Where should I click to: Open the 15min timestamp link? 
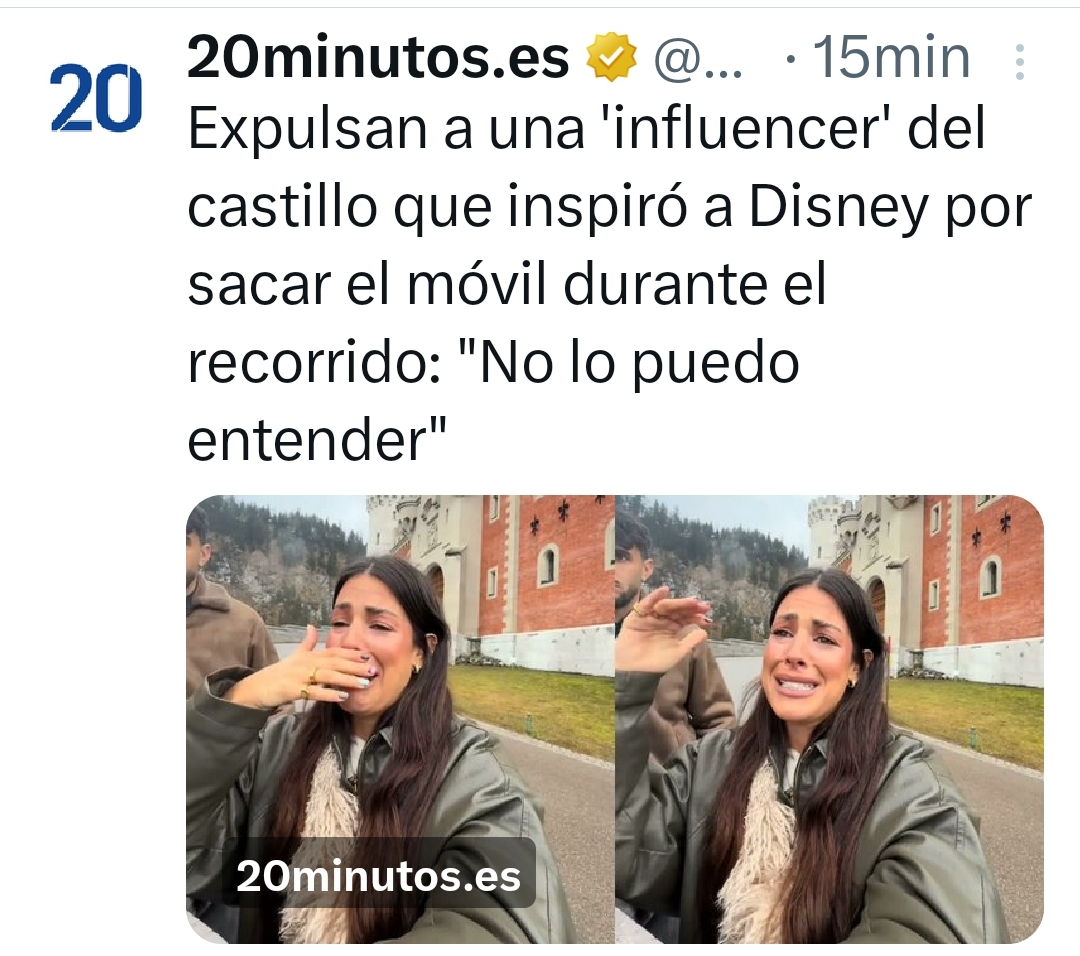[891, 57]
